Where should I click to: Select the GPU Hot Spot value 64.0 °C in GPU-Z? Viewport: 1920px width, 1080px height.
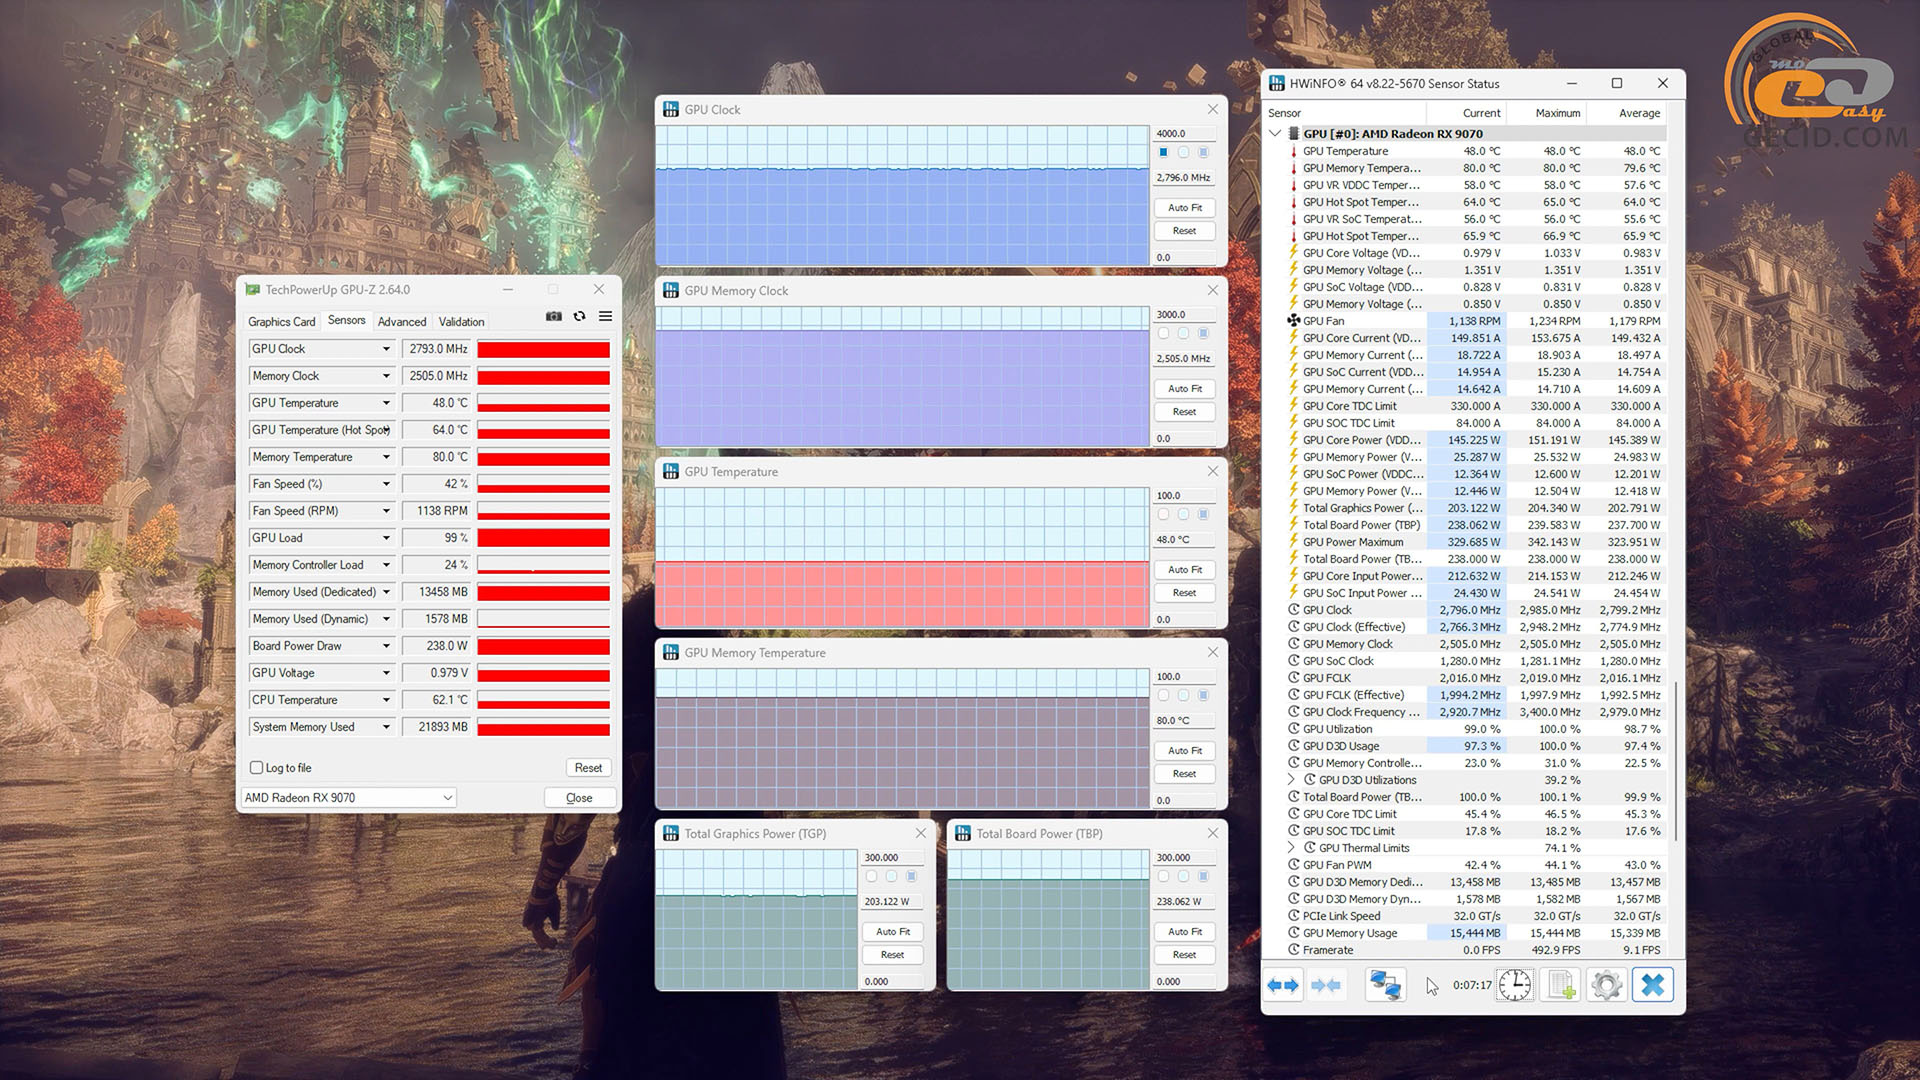tap(436, 430)
